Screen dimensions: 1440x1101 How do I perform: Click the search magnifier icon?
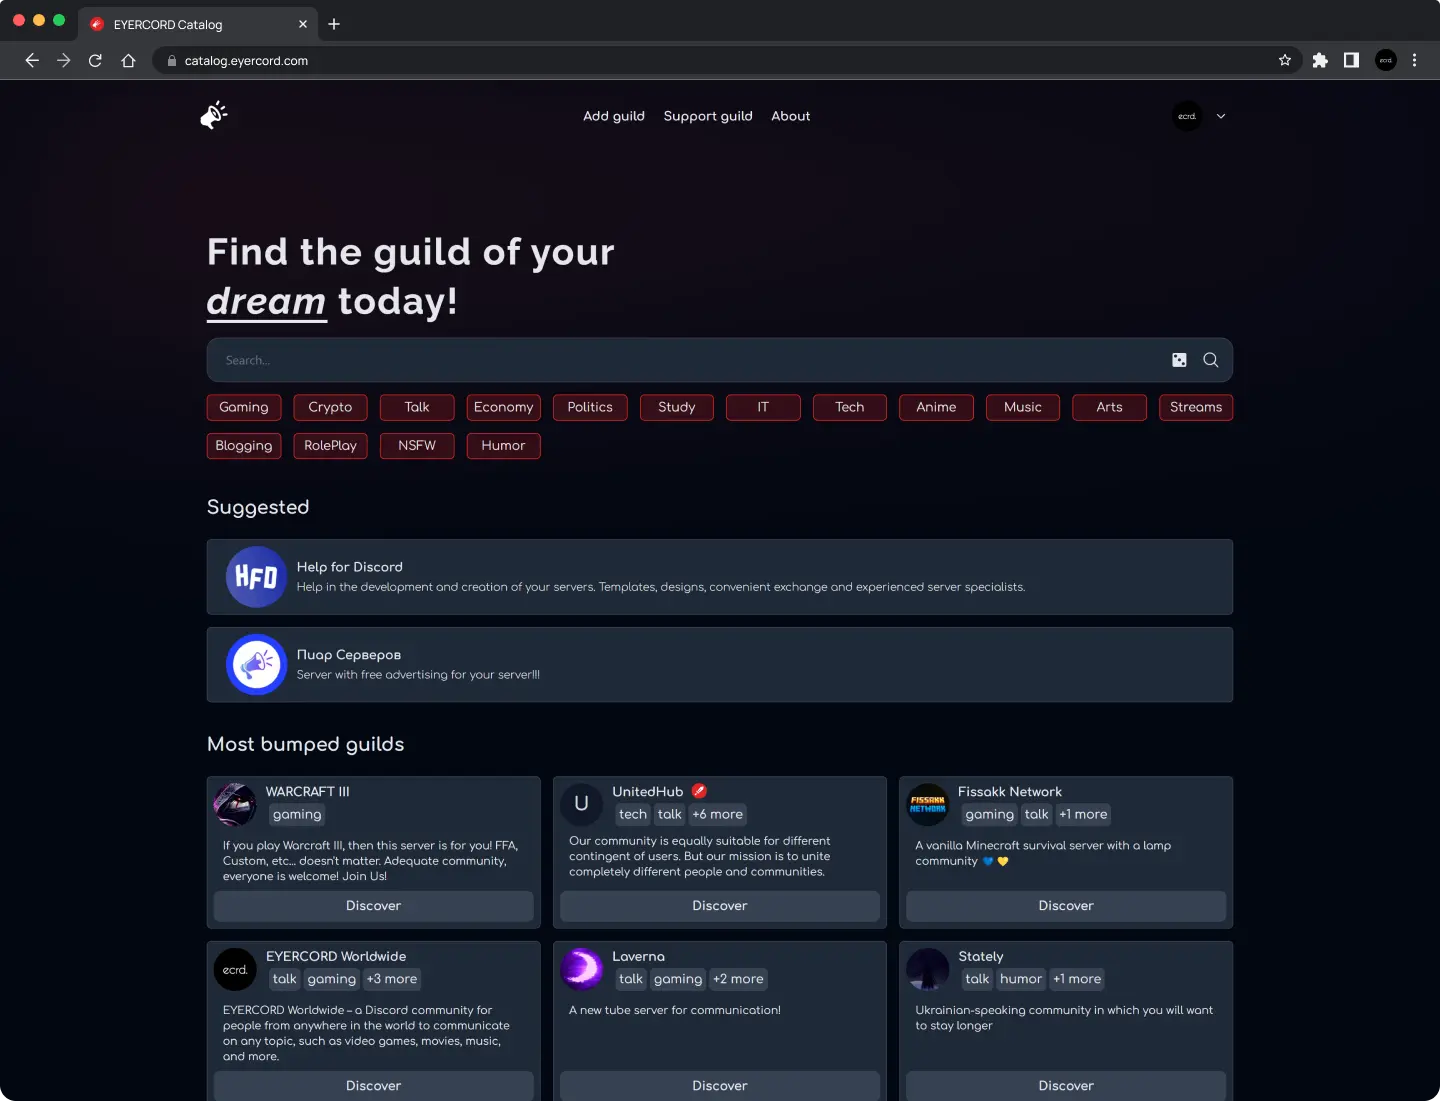(x=1210, y=360)
